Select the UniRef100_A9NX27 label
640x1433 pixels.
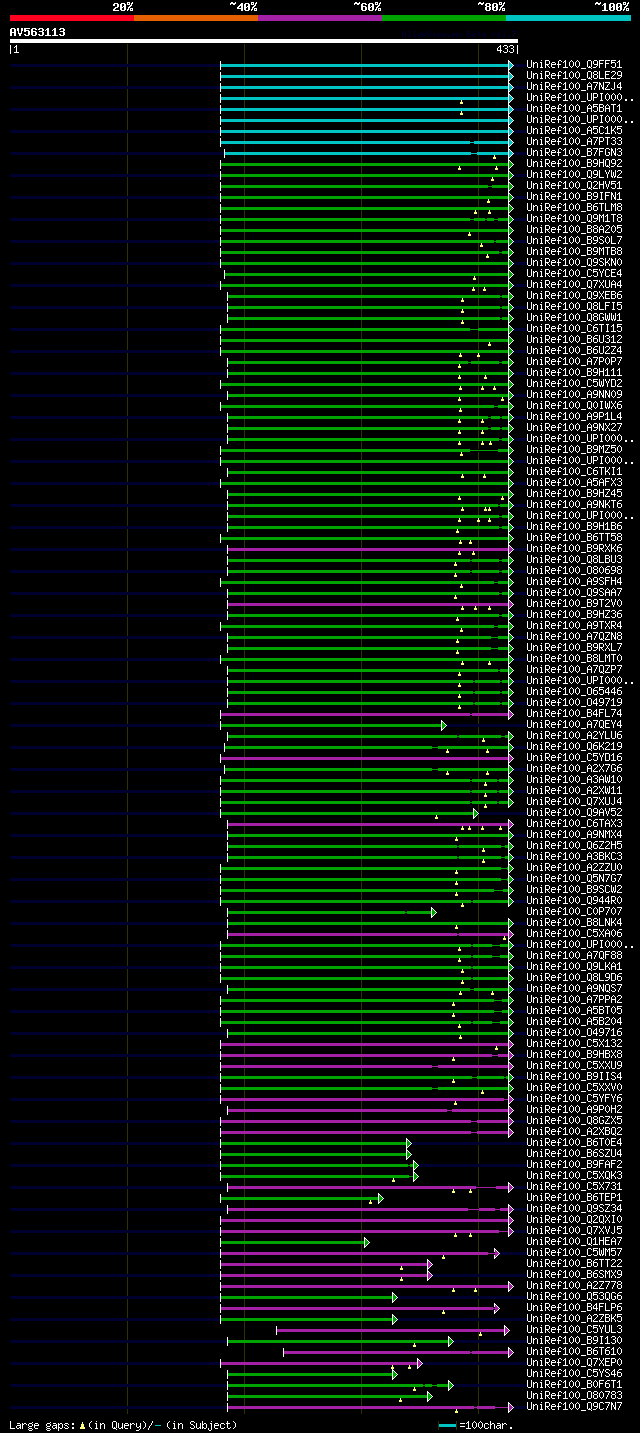(x=574, y=427)
